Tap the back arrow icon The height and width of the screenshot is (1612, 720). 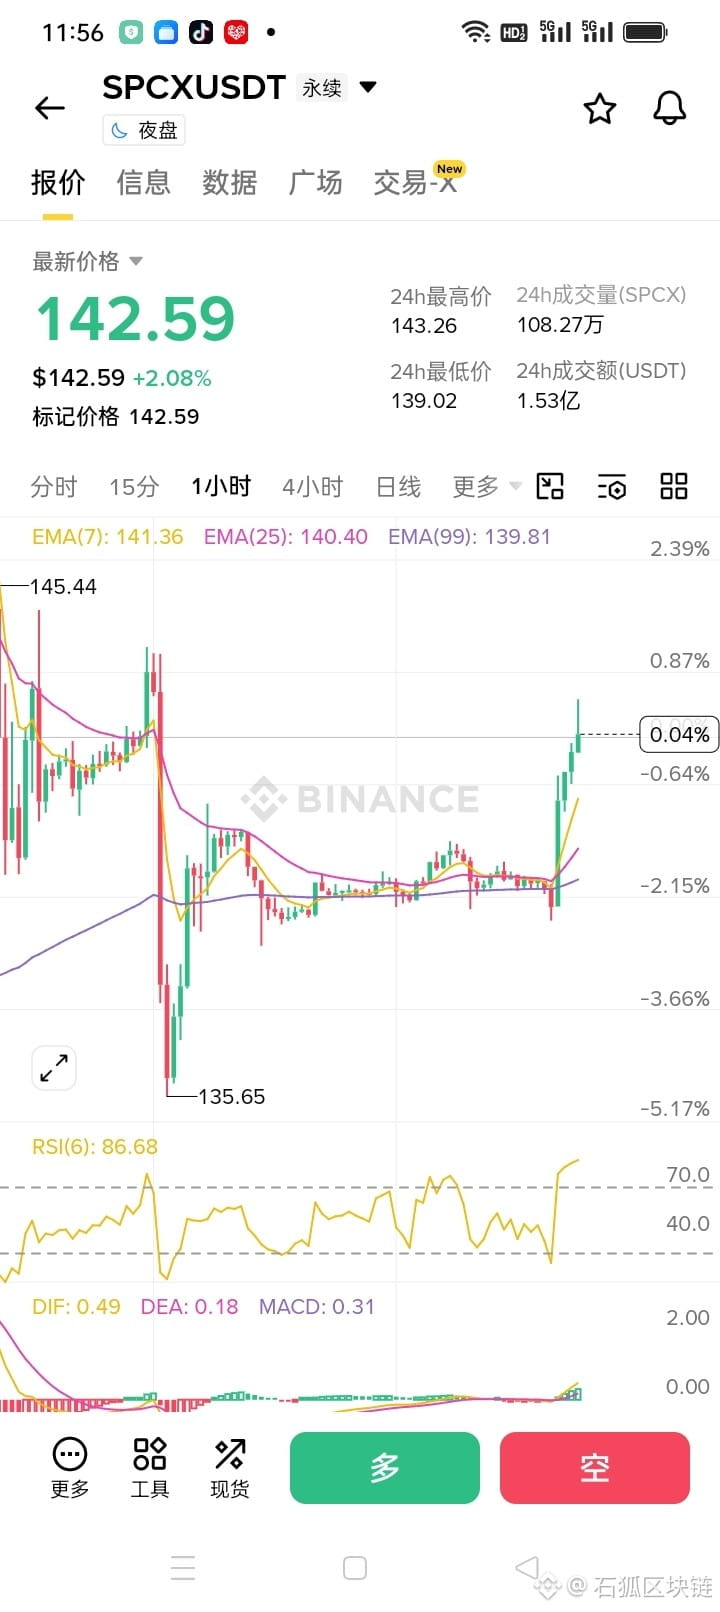pos(49,108)
